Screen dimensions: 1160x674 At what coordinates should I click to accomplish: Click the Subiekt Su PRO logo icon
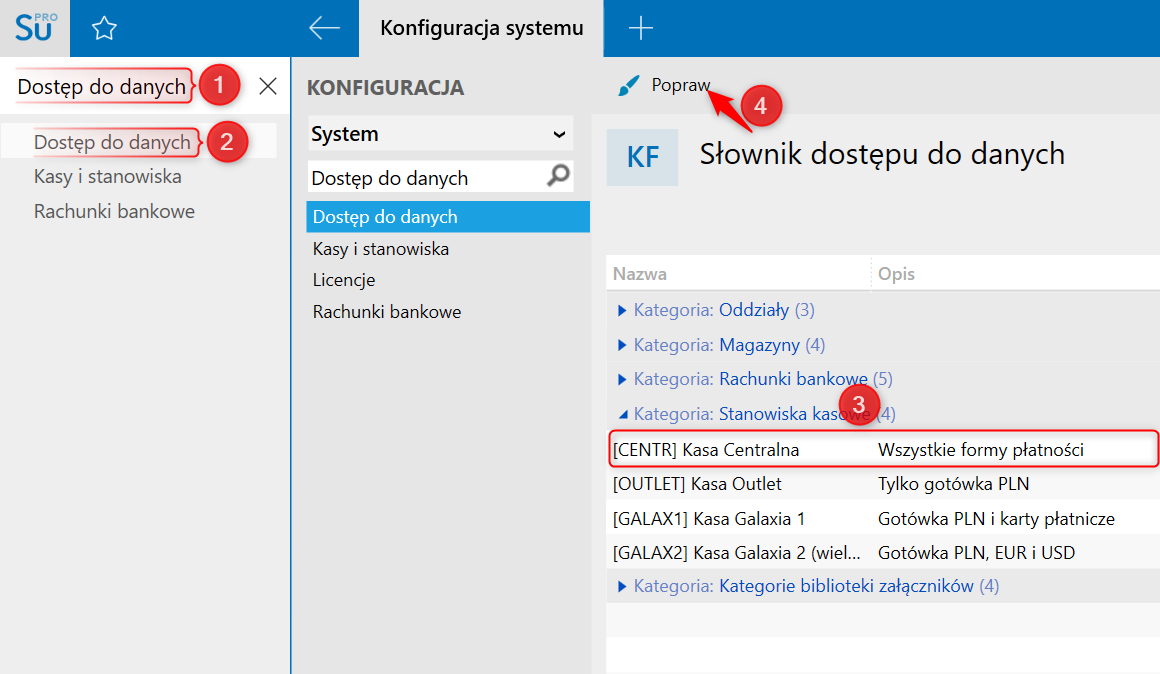click(x=35, y=27)
